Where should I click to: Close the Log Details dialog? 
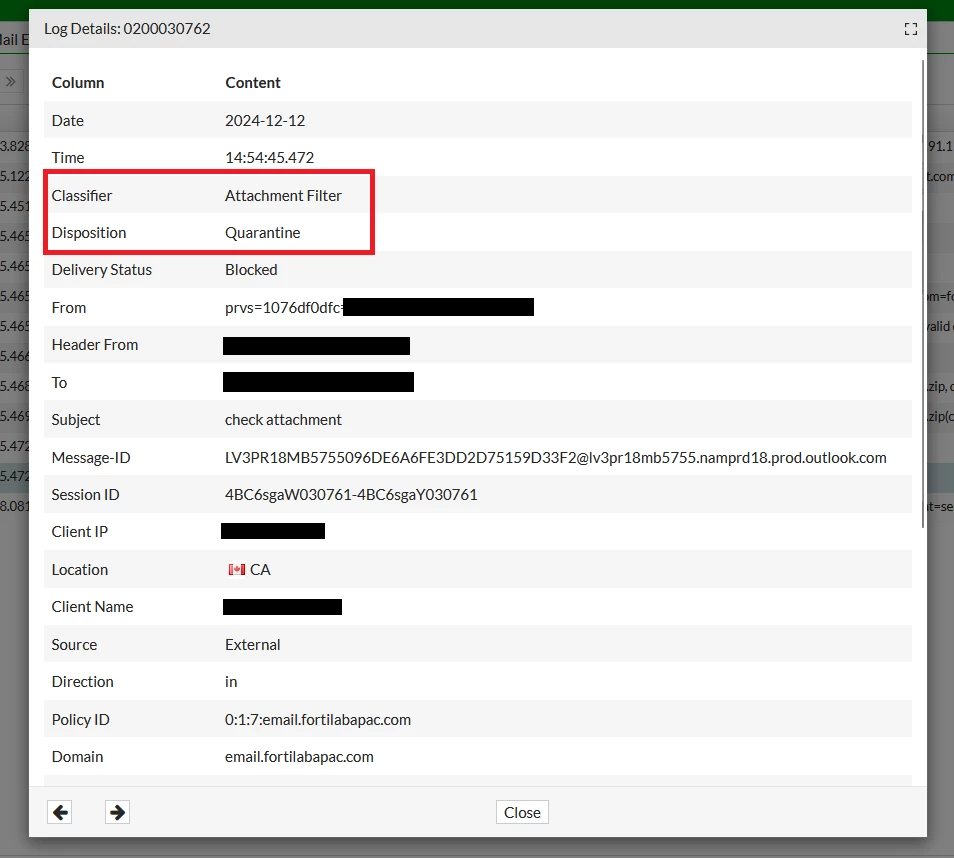(x=522, y=812)
